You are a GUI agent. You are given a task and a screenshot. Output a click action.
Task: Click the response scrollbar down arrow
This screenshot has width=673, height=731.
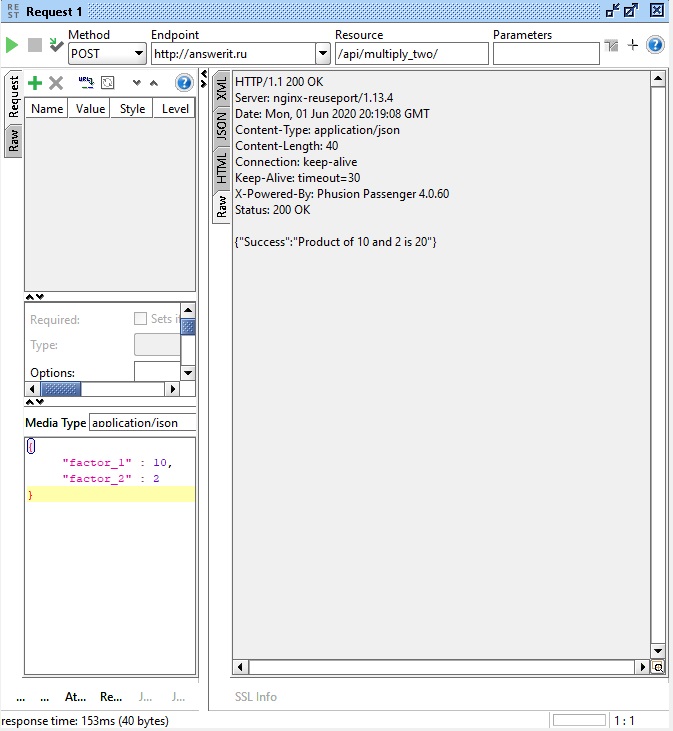click(658, 651)
